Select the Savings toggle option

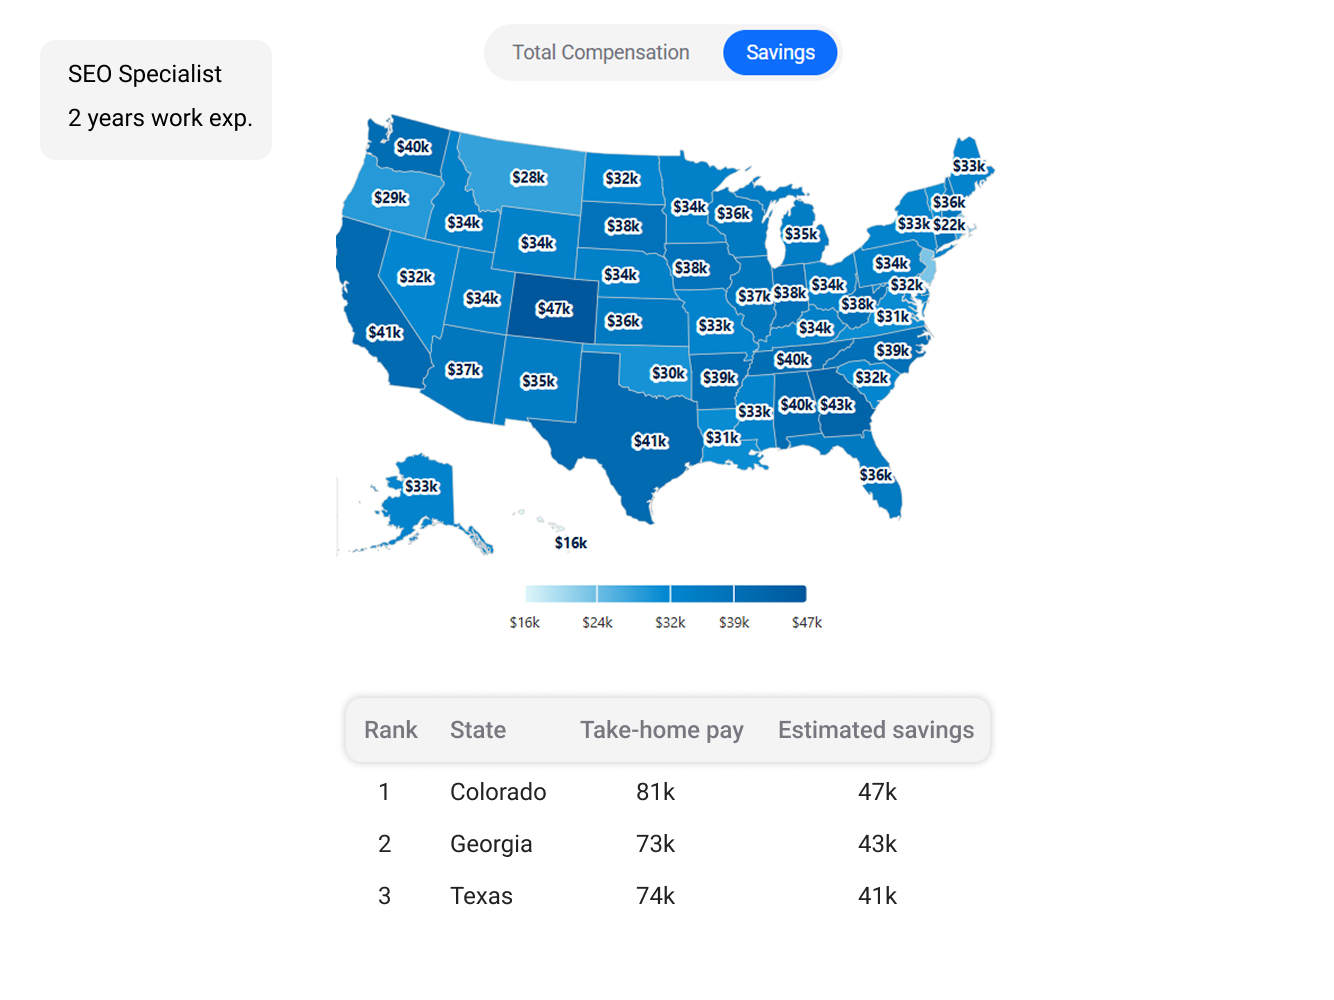pyautogui.click(x=780, y=52)
